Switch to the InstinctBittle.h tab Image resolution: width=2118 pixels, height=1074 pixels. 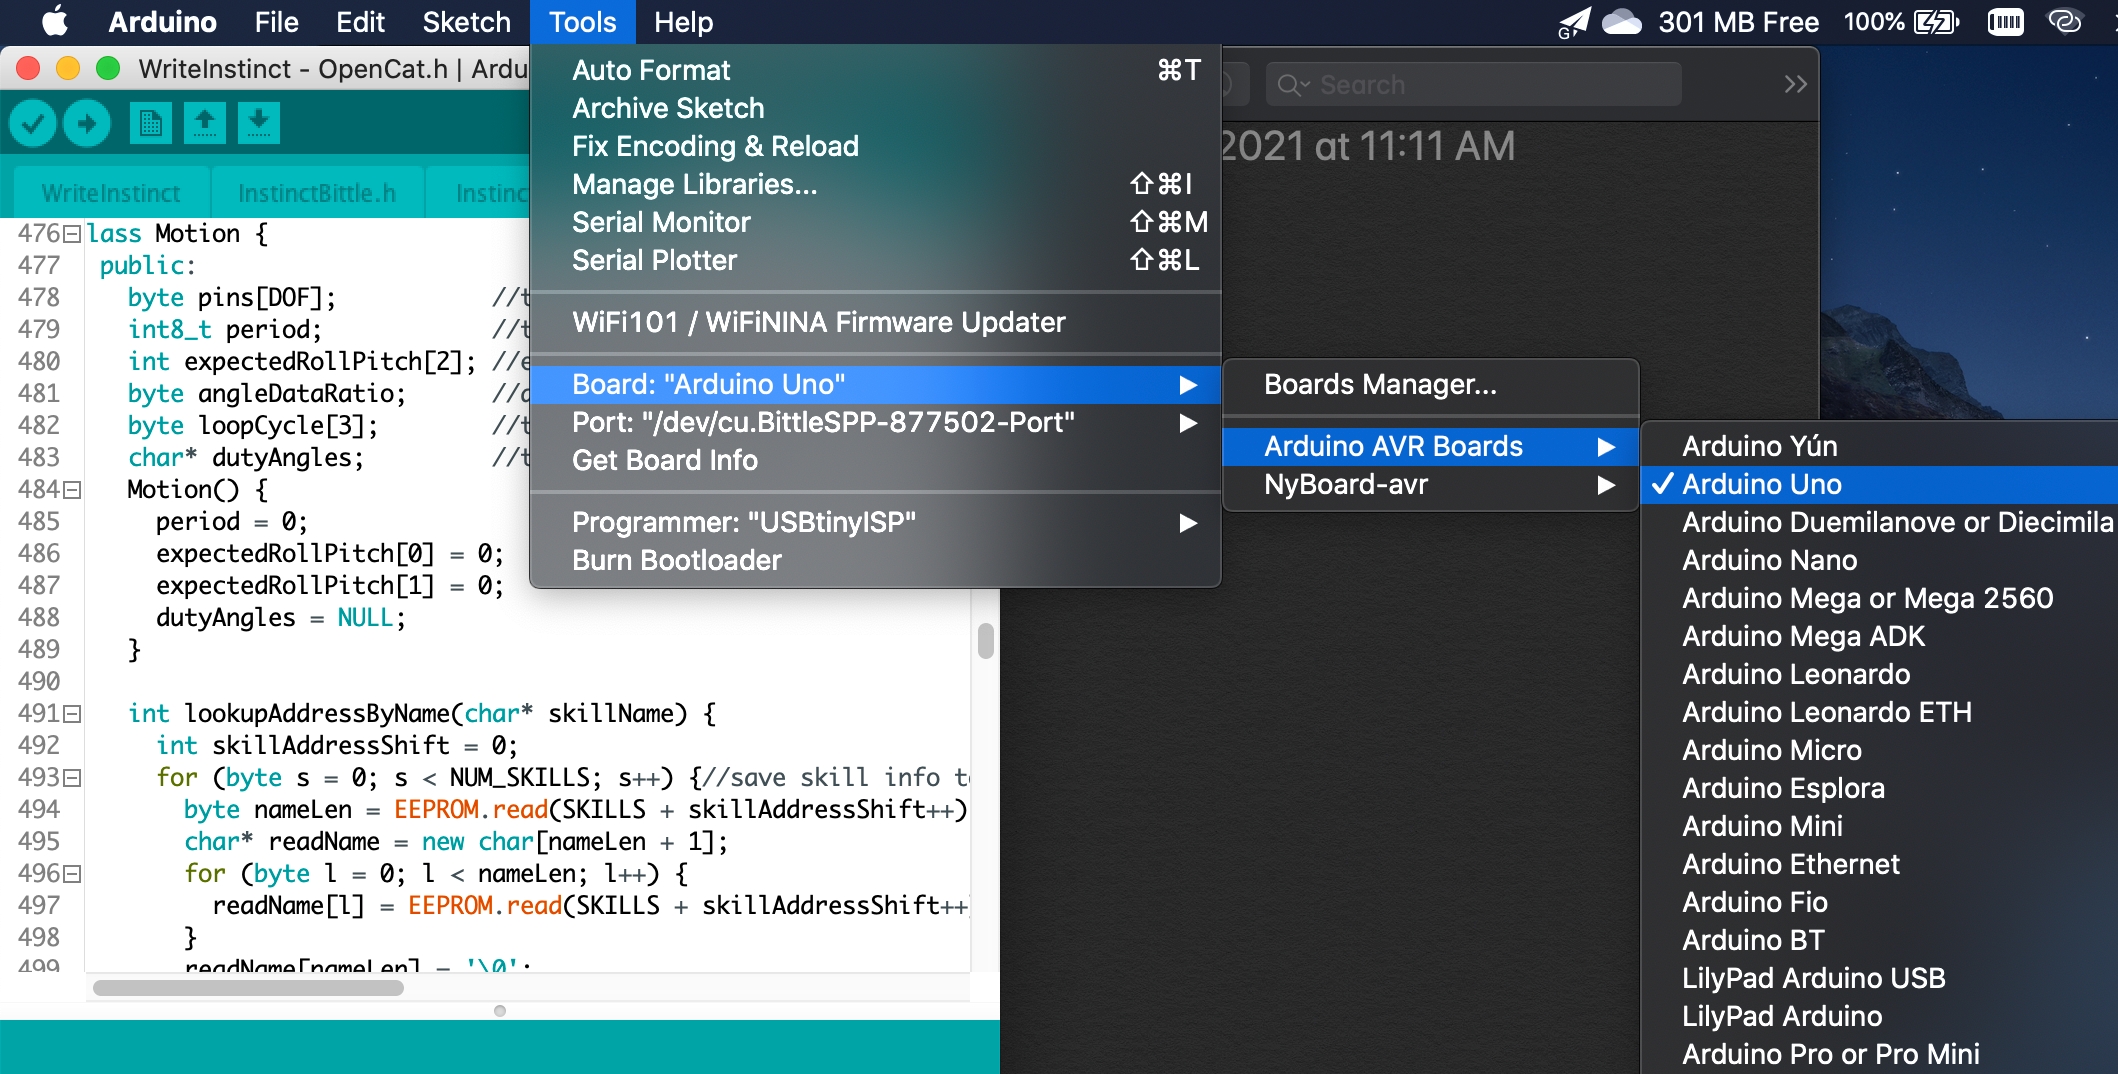[x=316, y=193]
